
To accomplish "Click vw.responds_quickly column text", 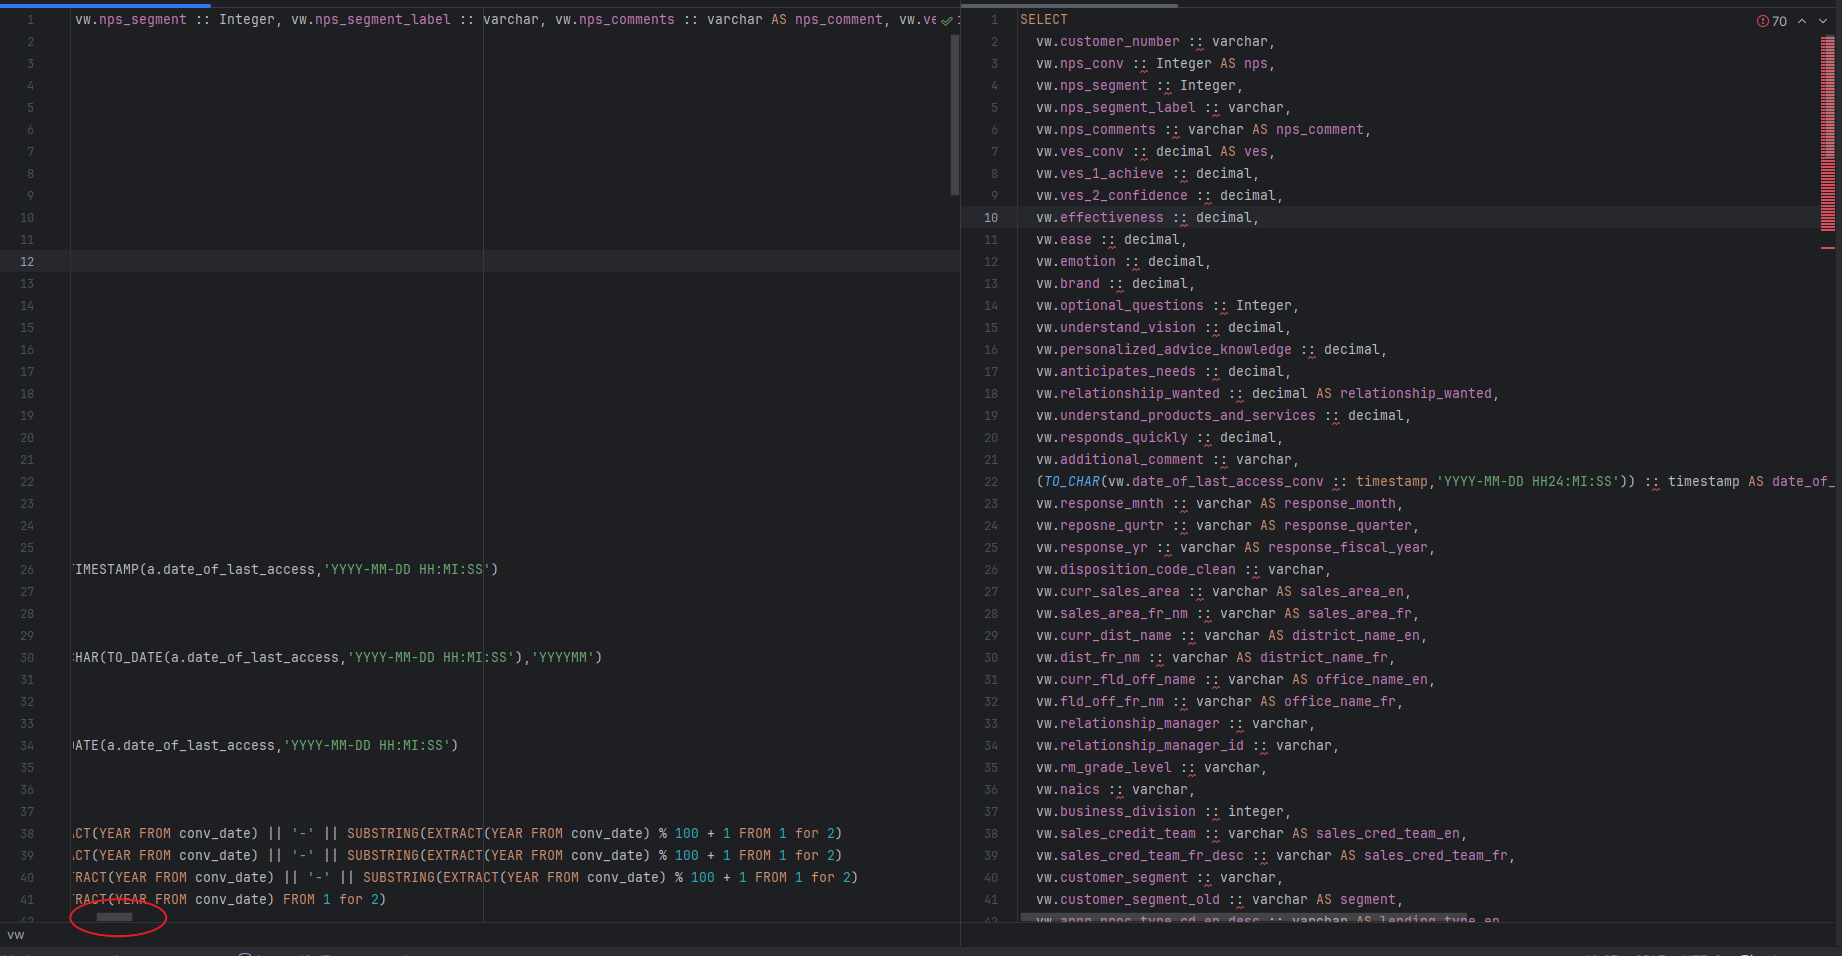I will (x=1112, y=438).
